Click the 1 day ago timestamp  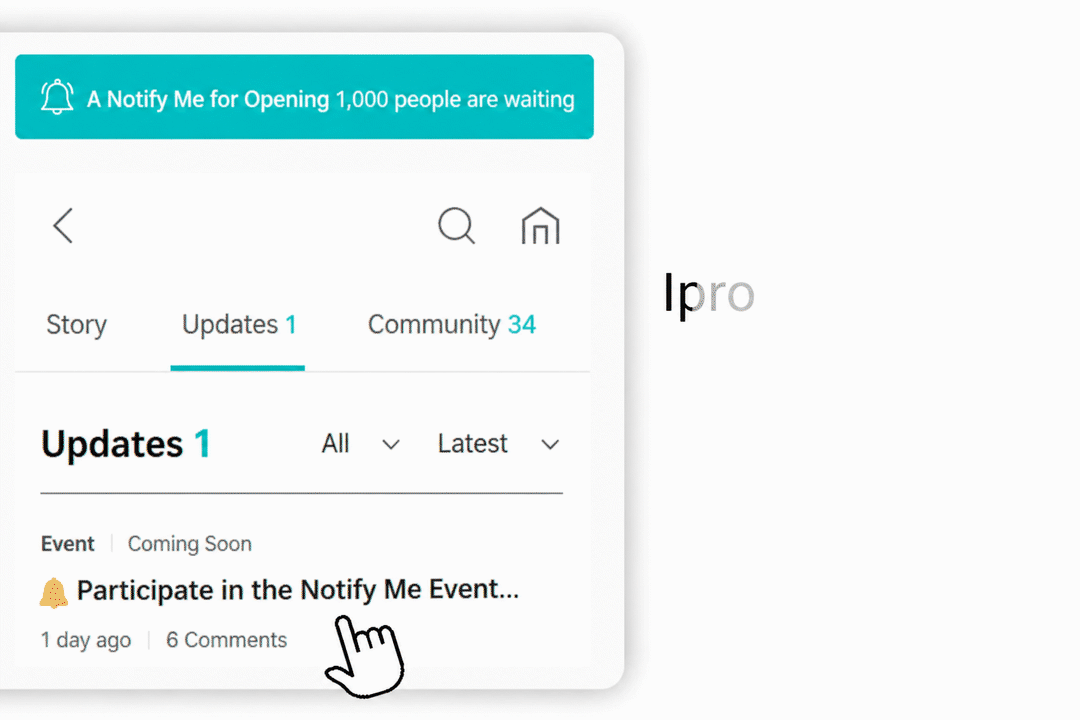click(x=85, y=640)
